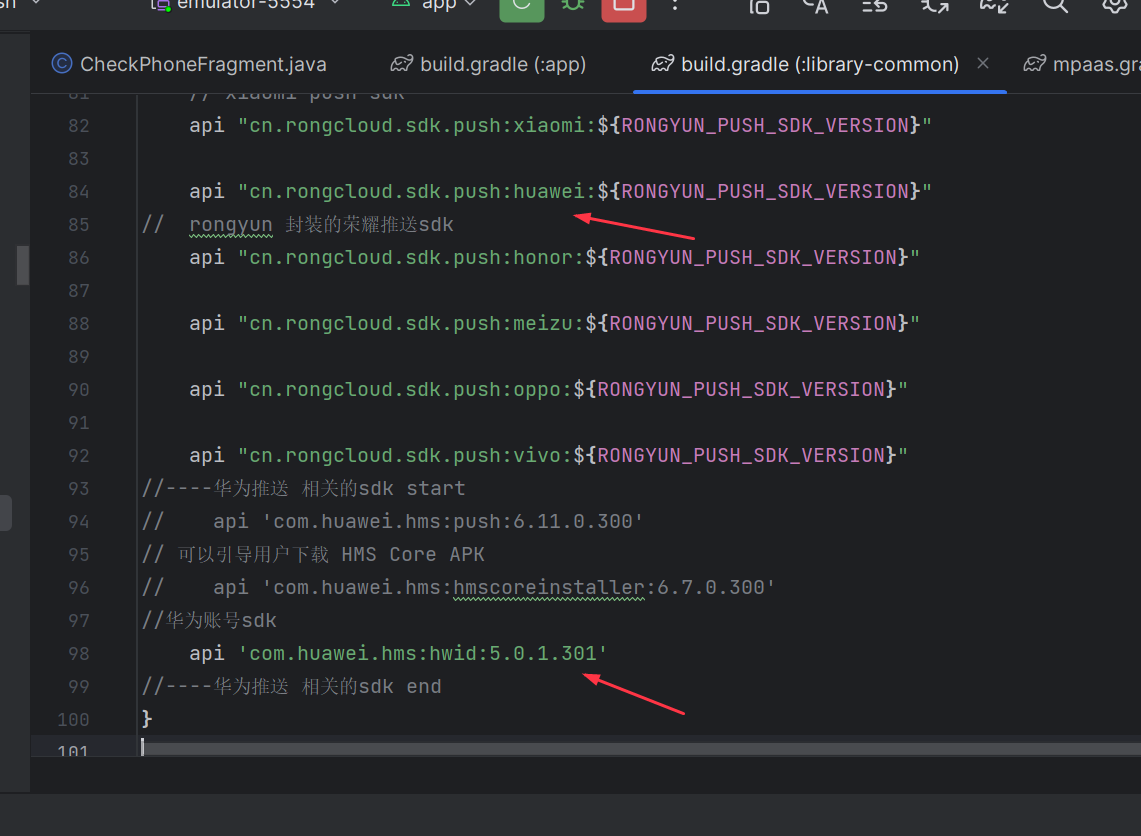Stop the running app with red button
The image size is (1141, 836).
[624, 7]
